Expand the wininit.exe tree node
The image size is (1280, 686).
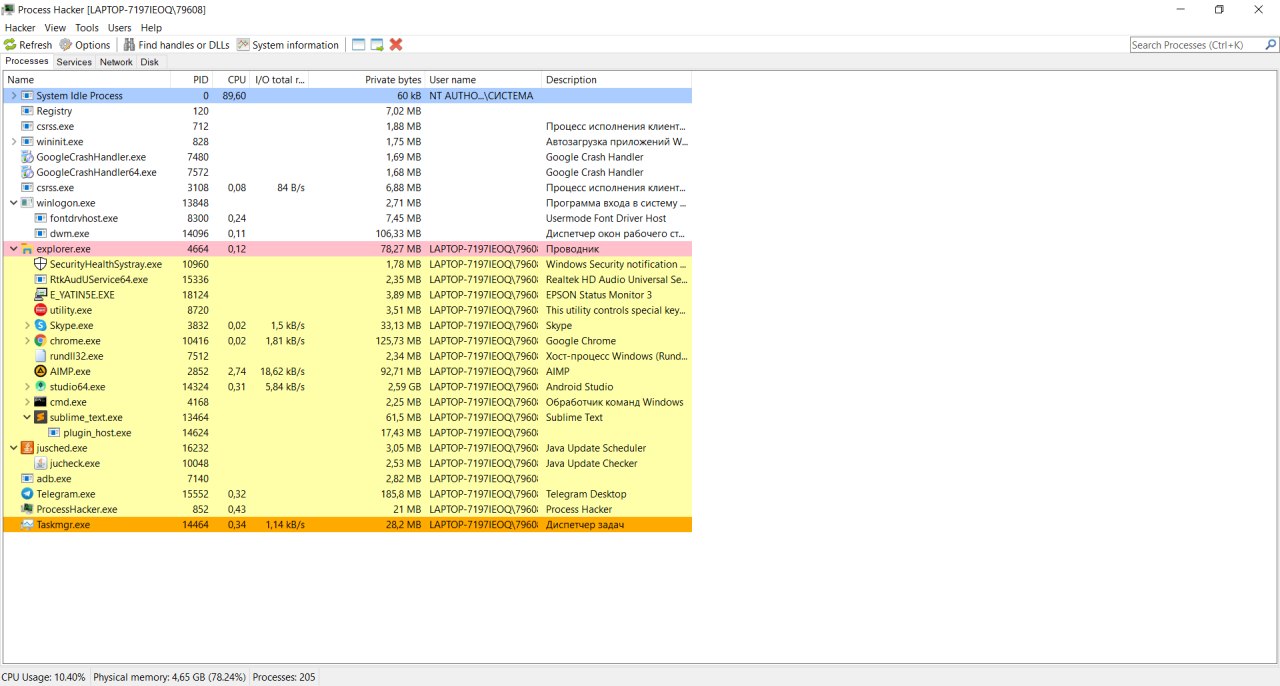pyautogui.click(x=13, y=142)
